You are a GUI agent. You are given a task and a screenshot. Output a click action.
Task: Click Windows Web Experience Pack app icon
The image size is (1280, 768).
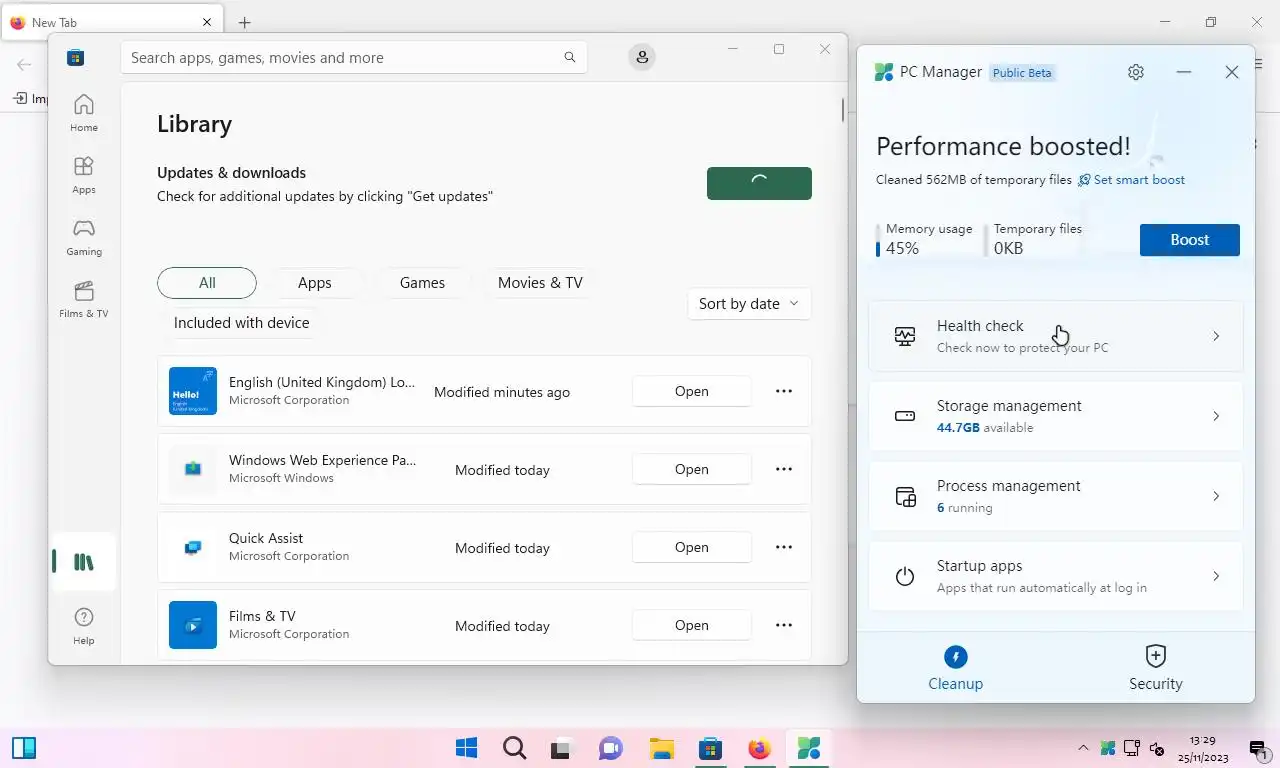coord(193,469)
